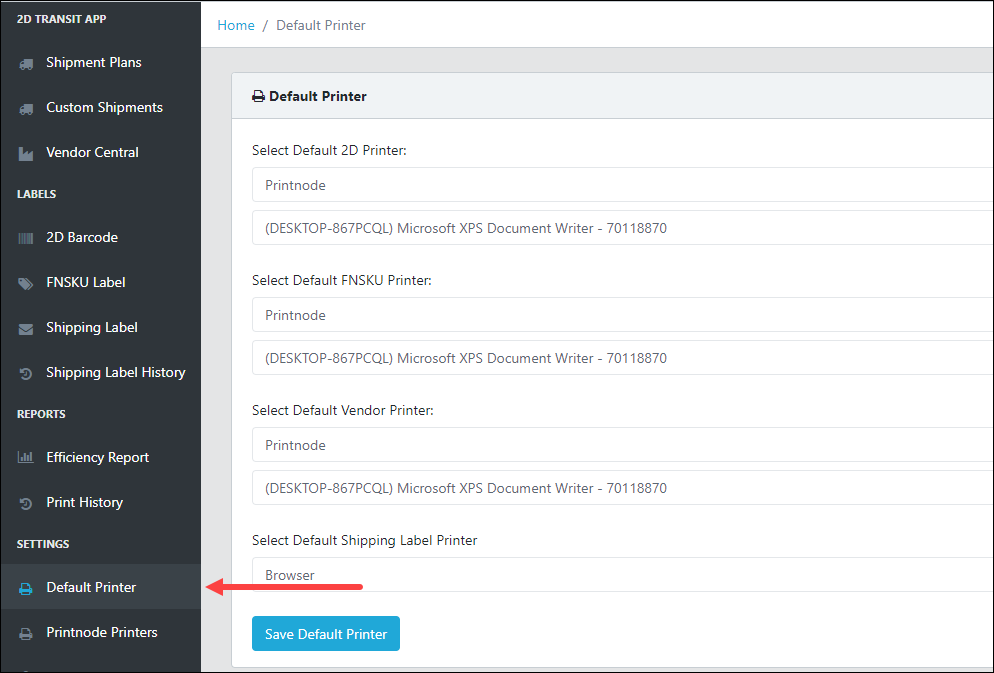Viewport: 994px width, 673px height.
Task: Open the Default Printer settings menu item
Action: point(101,587)
